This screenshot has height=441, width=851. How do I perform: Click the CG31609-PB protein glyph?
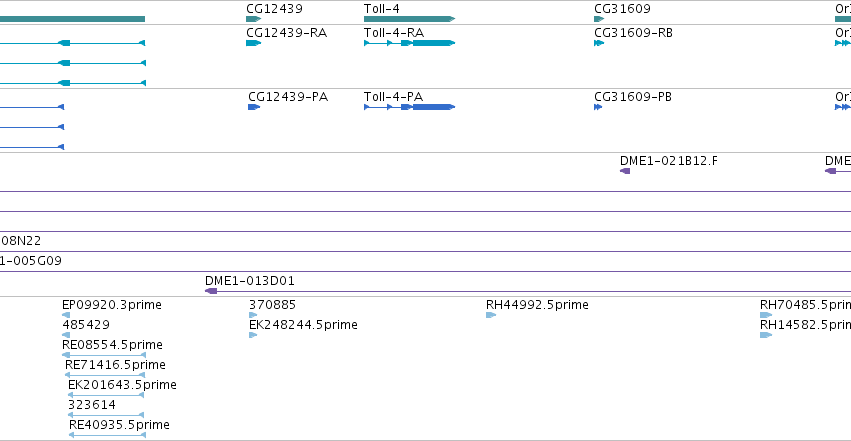coord(598,107)
